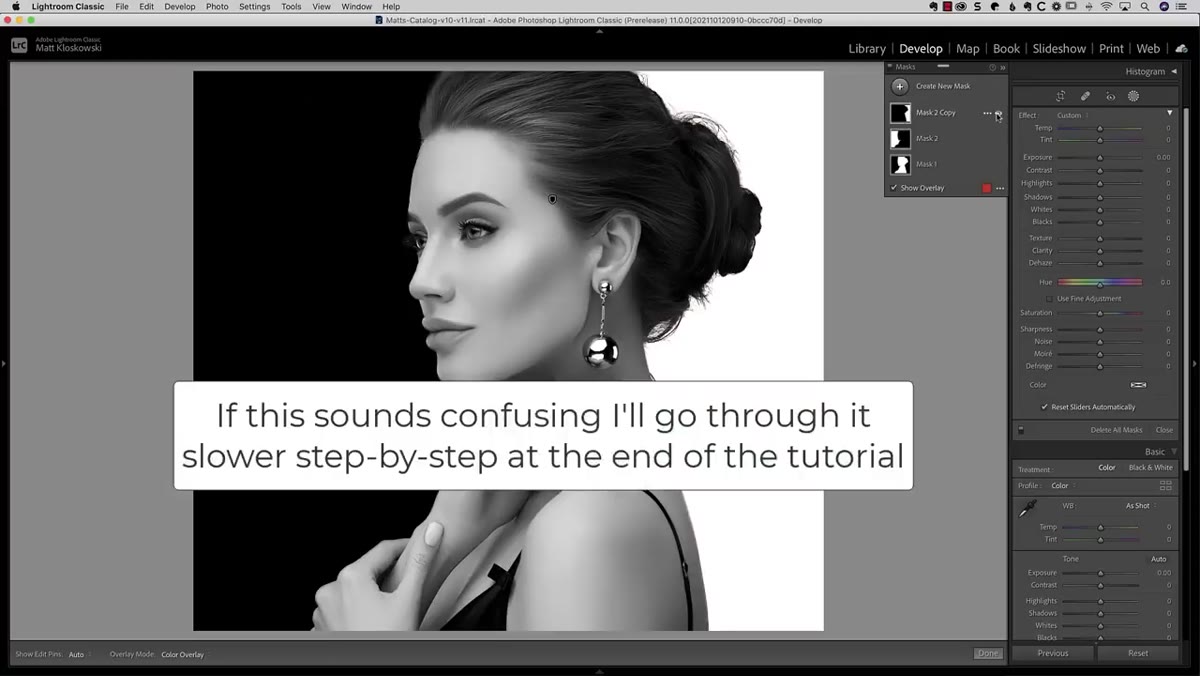This screenshot has height=676, width=1200.
Task: Click Delete All Masks
Action: (x=1116, y=430)
